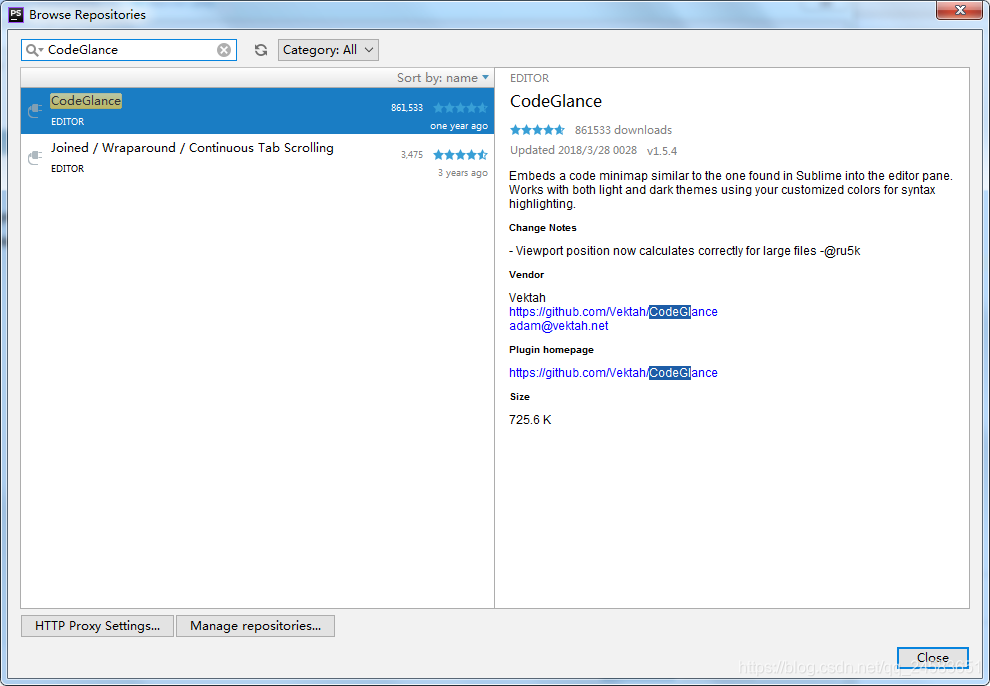
Task: Select Joined / Wraparound / Continuous Tab Scrolling
Action: [258, 157]
